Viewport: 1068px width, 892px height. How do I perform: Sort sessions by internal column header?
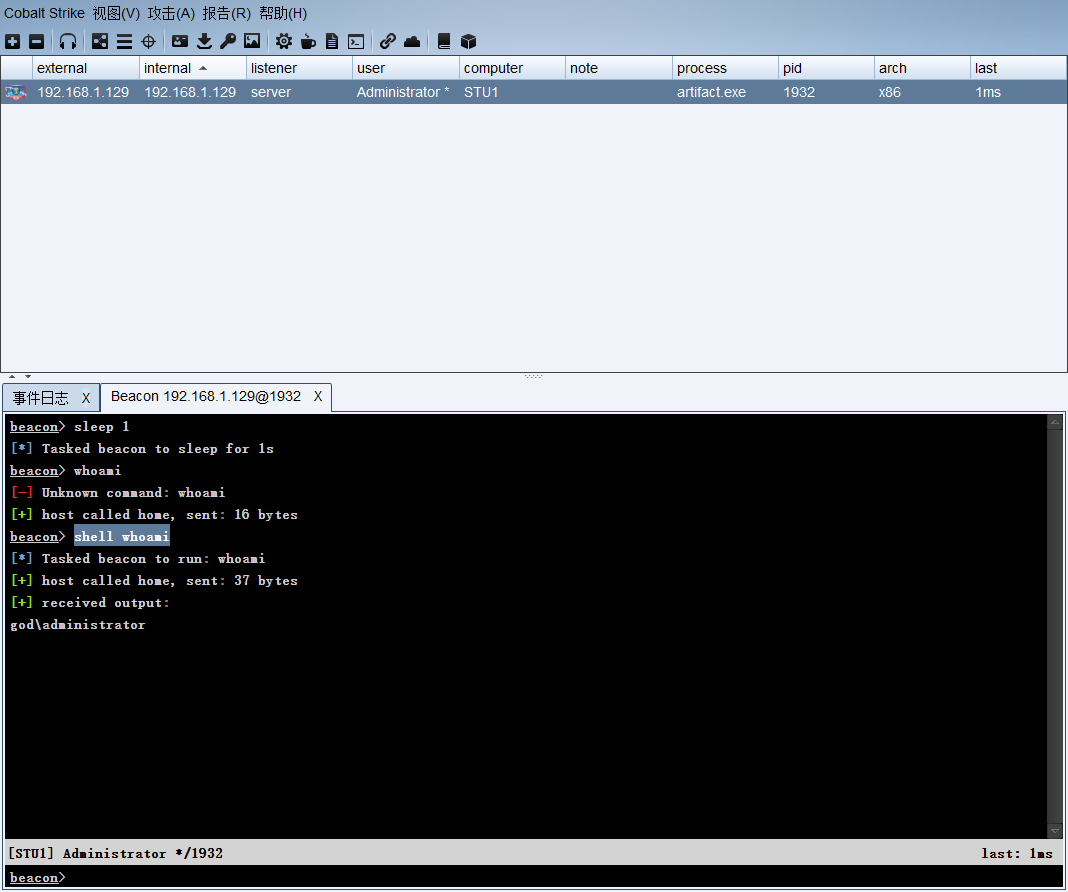(x=193, y=68)
